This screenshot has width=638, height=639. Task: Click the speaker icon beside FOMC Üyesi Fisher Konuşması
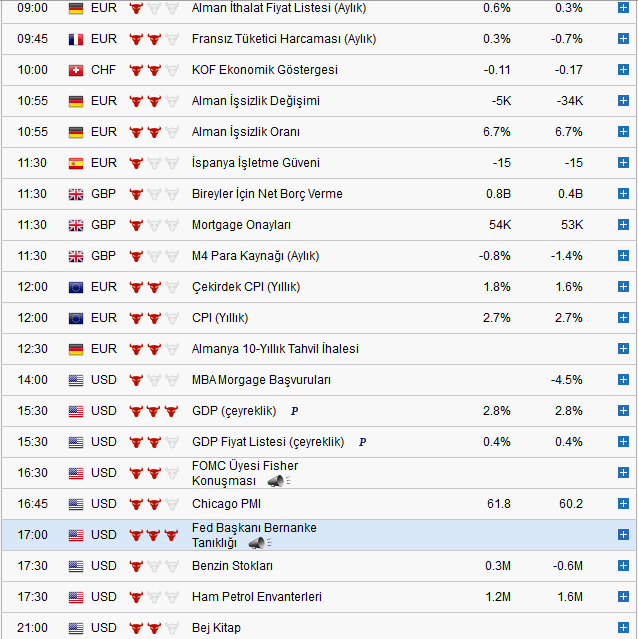pyautogui.click(x=276, y=481)
